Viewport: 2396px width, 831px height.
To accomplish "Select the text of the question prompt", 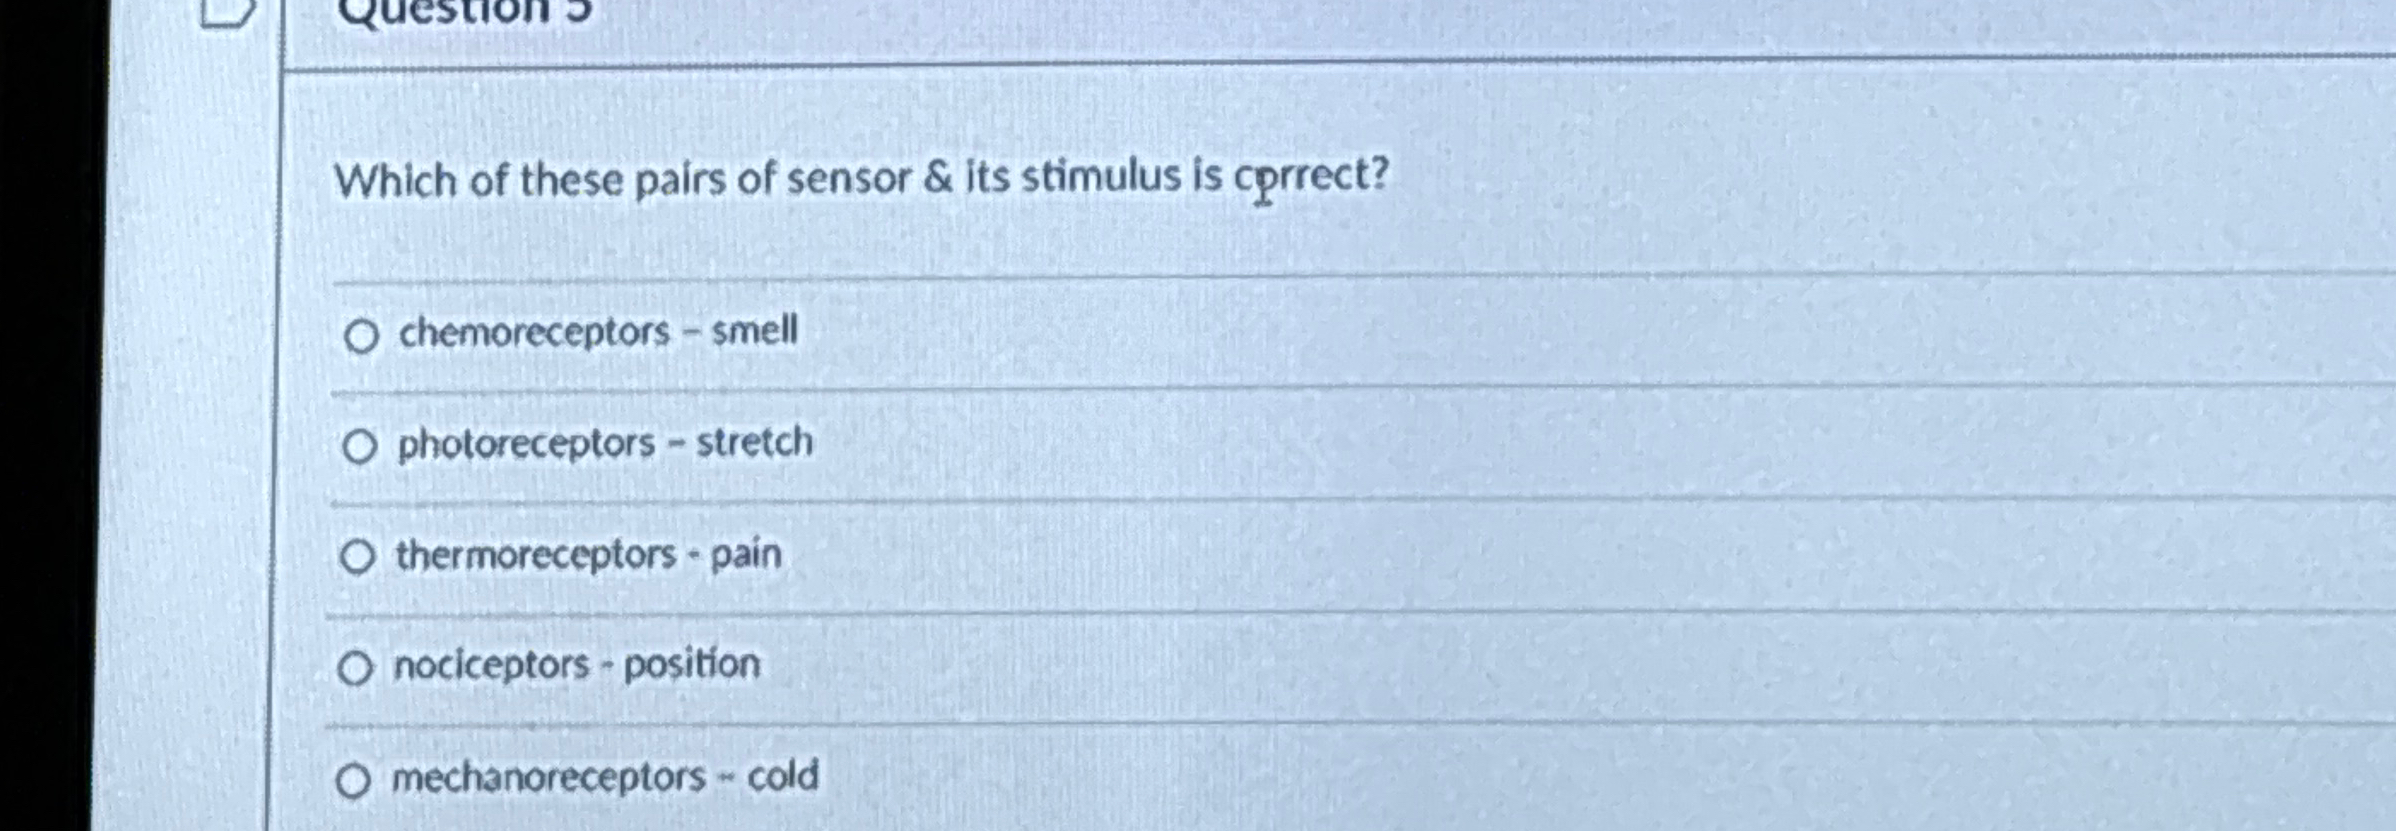I will coord(862,177).
